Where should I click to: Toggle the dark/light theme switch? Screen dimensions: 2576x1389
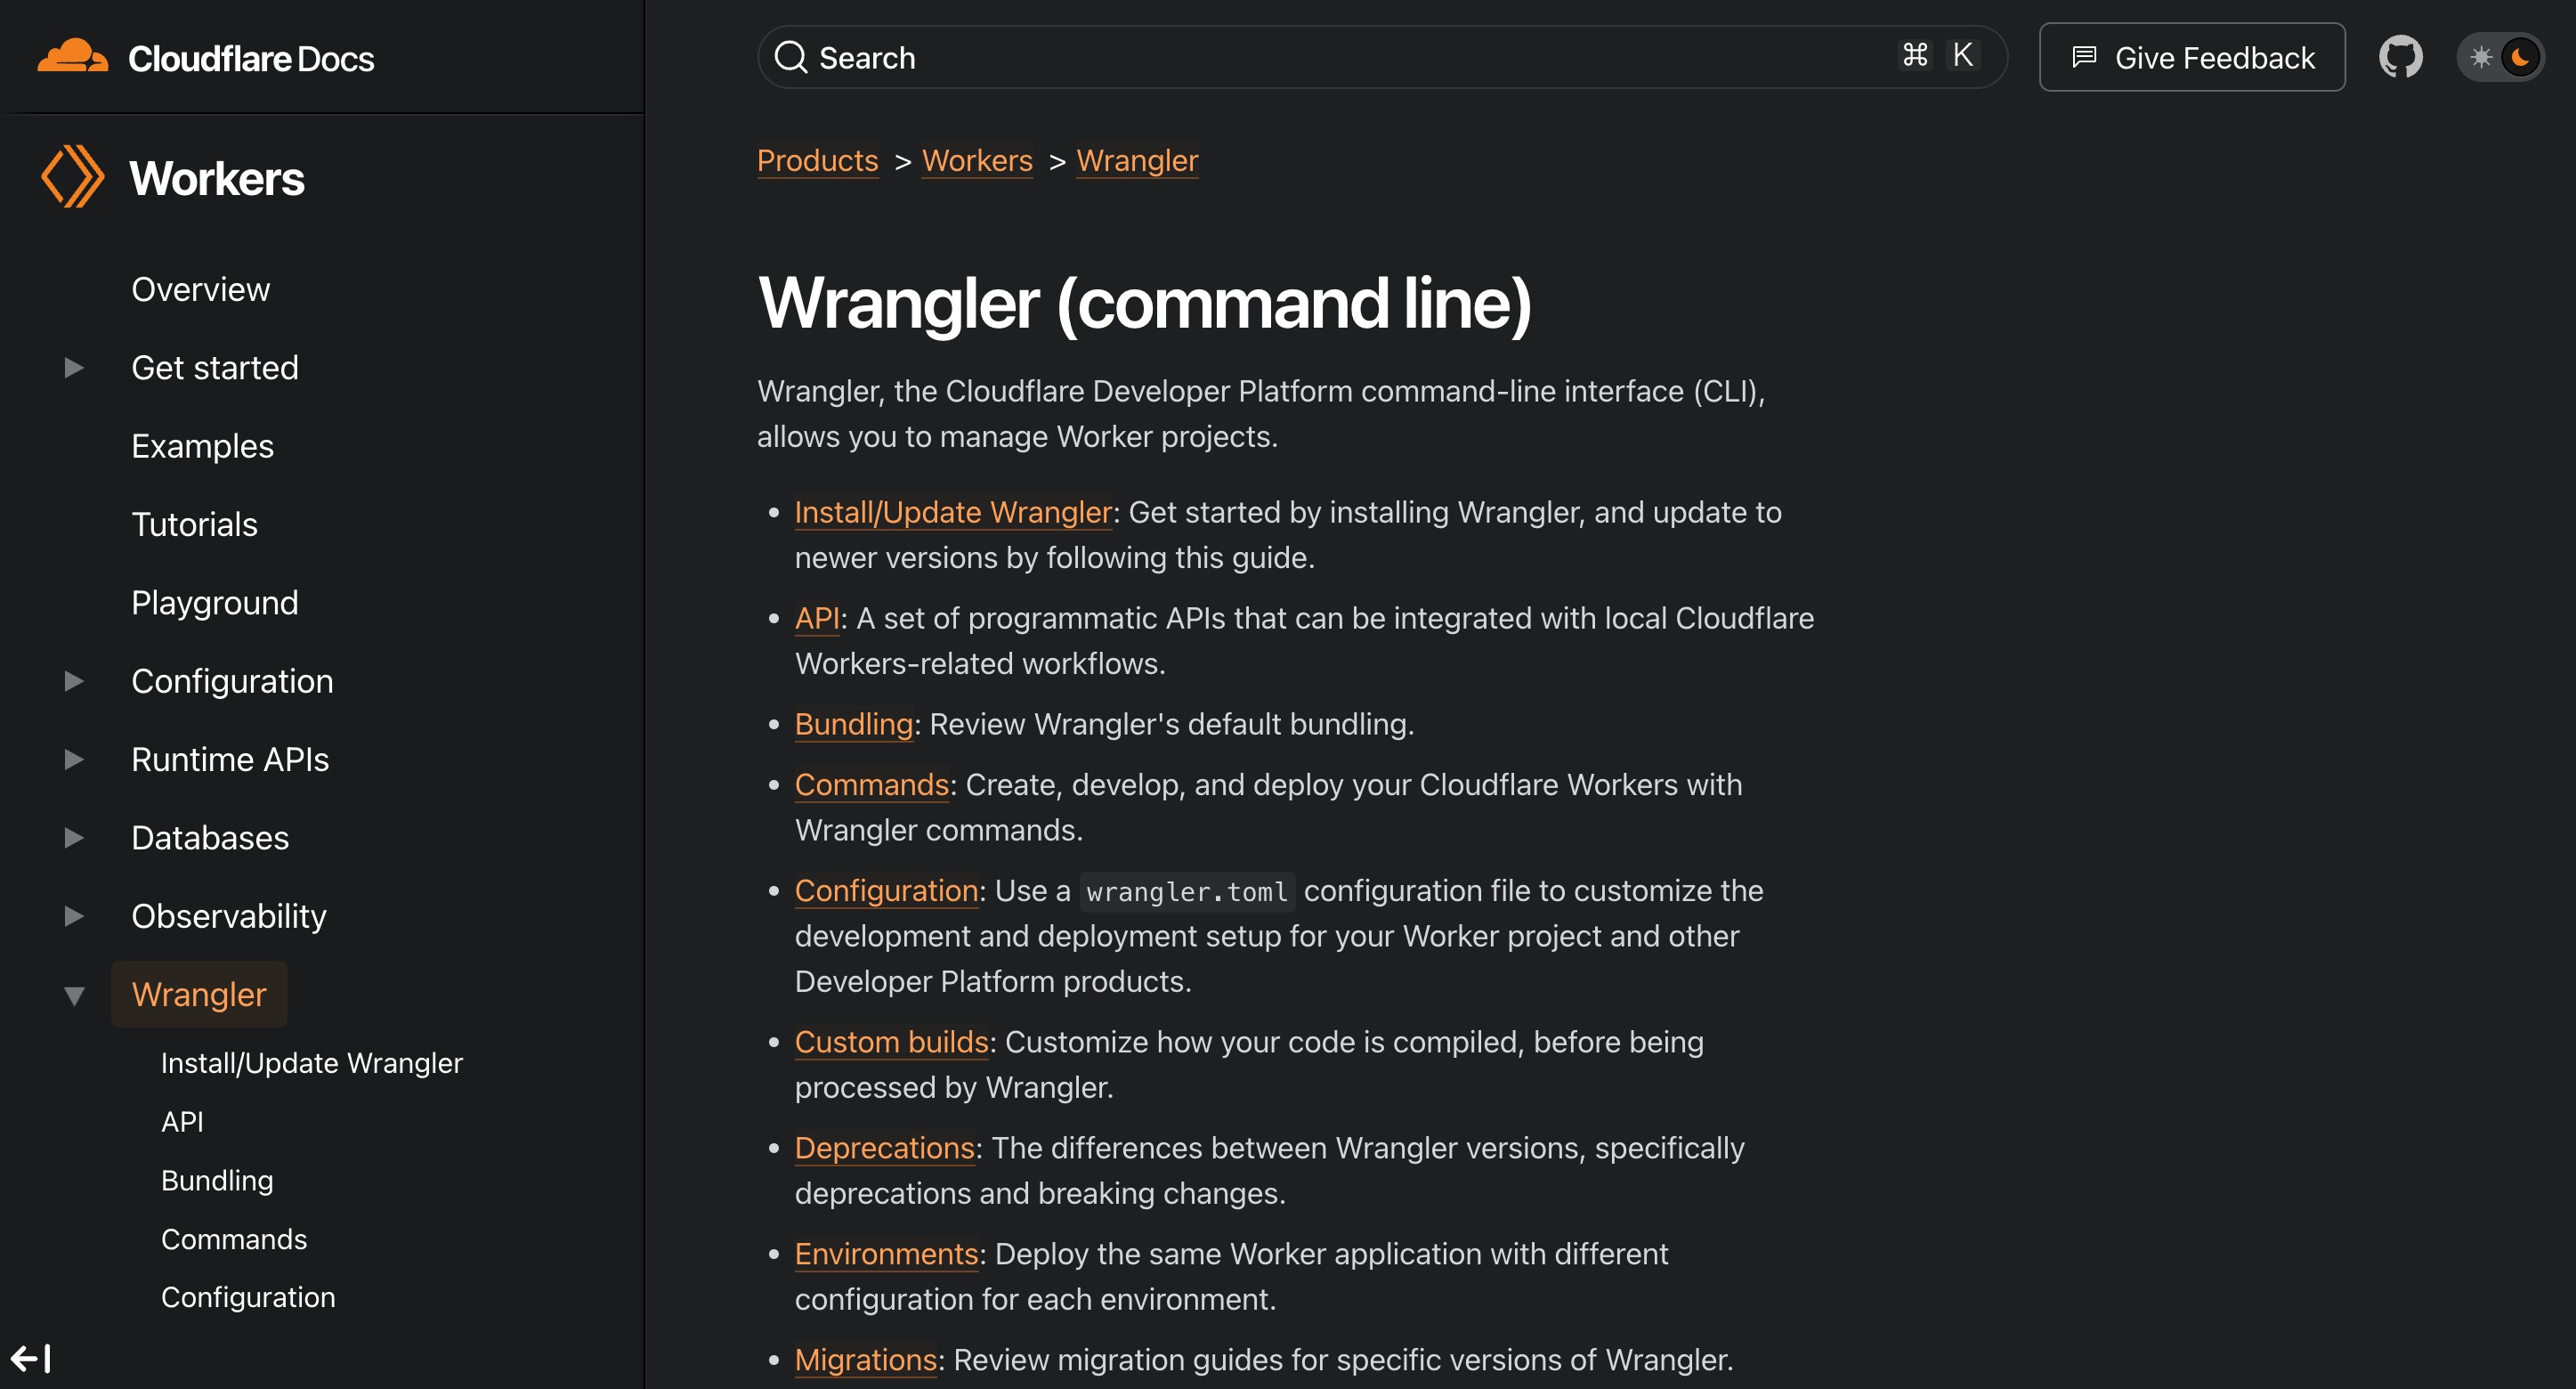point(2500,57)
